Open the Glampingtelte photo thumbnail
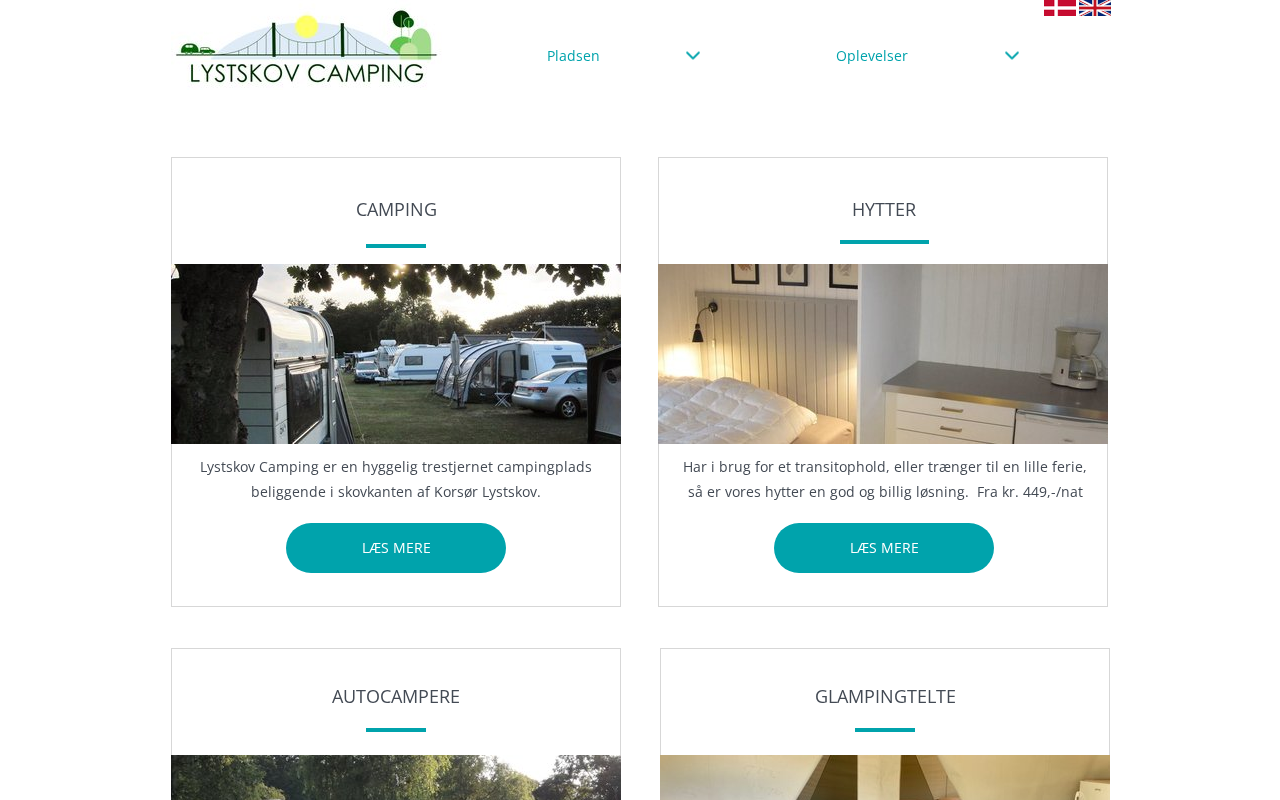Viewport: 1280px width, 800px height. (885, 778)
